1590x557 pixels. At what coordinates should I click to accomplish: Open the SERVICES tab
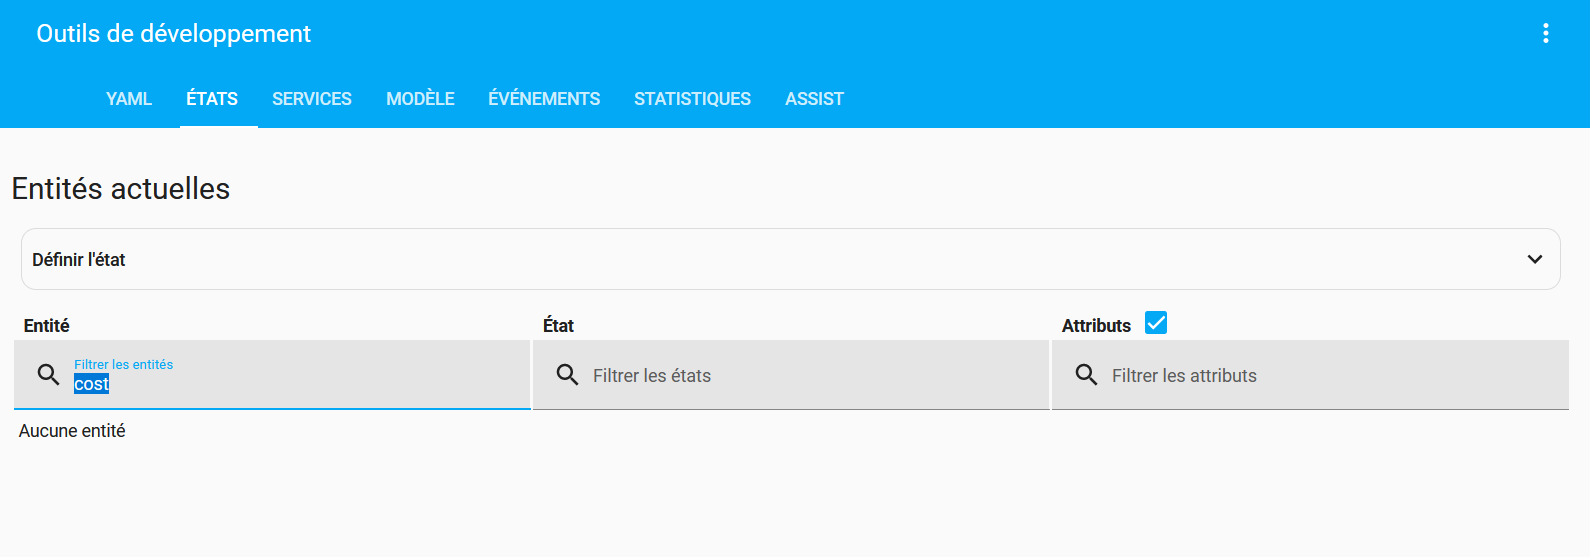coord(312,99)
